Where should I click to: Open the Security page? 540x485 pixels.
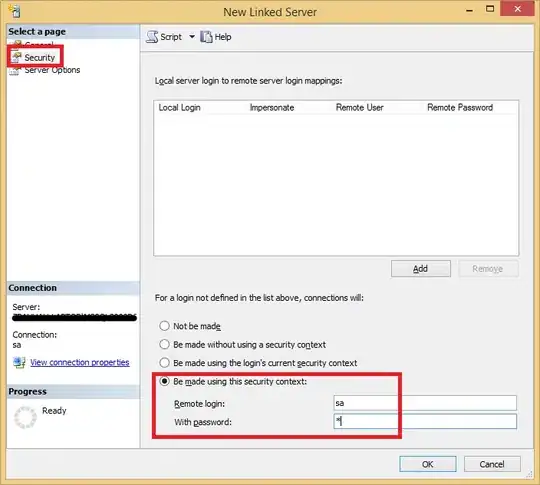tap(39, 57)
